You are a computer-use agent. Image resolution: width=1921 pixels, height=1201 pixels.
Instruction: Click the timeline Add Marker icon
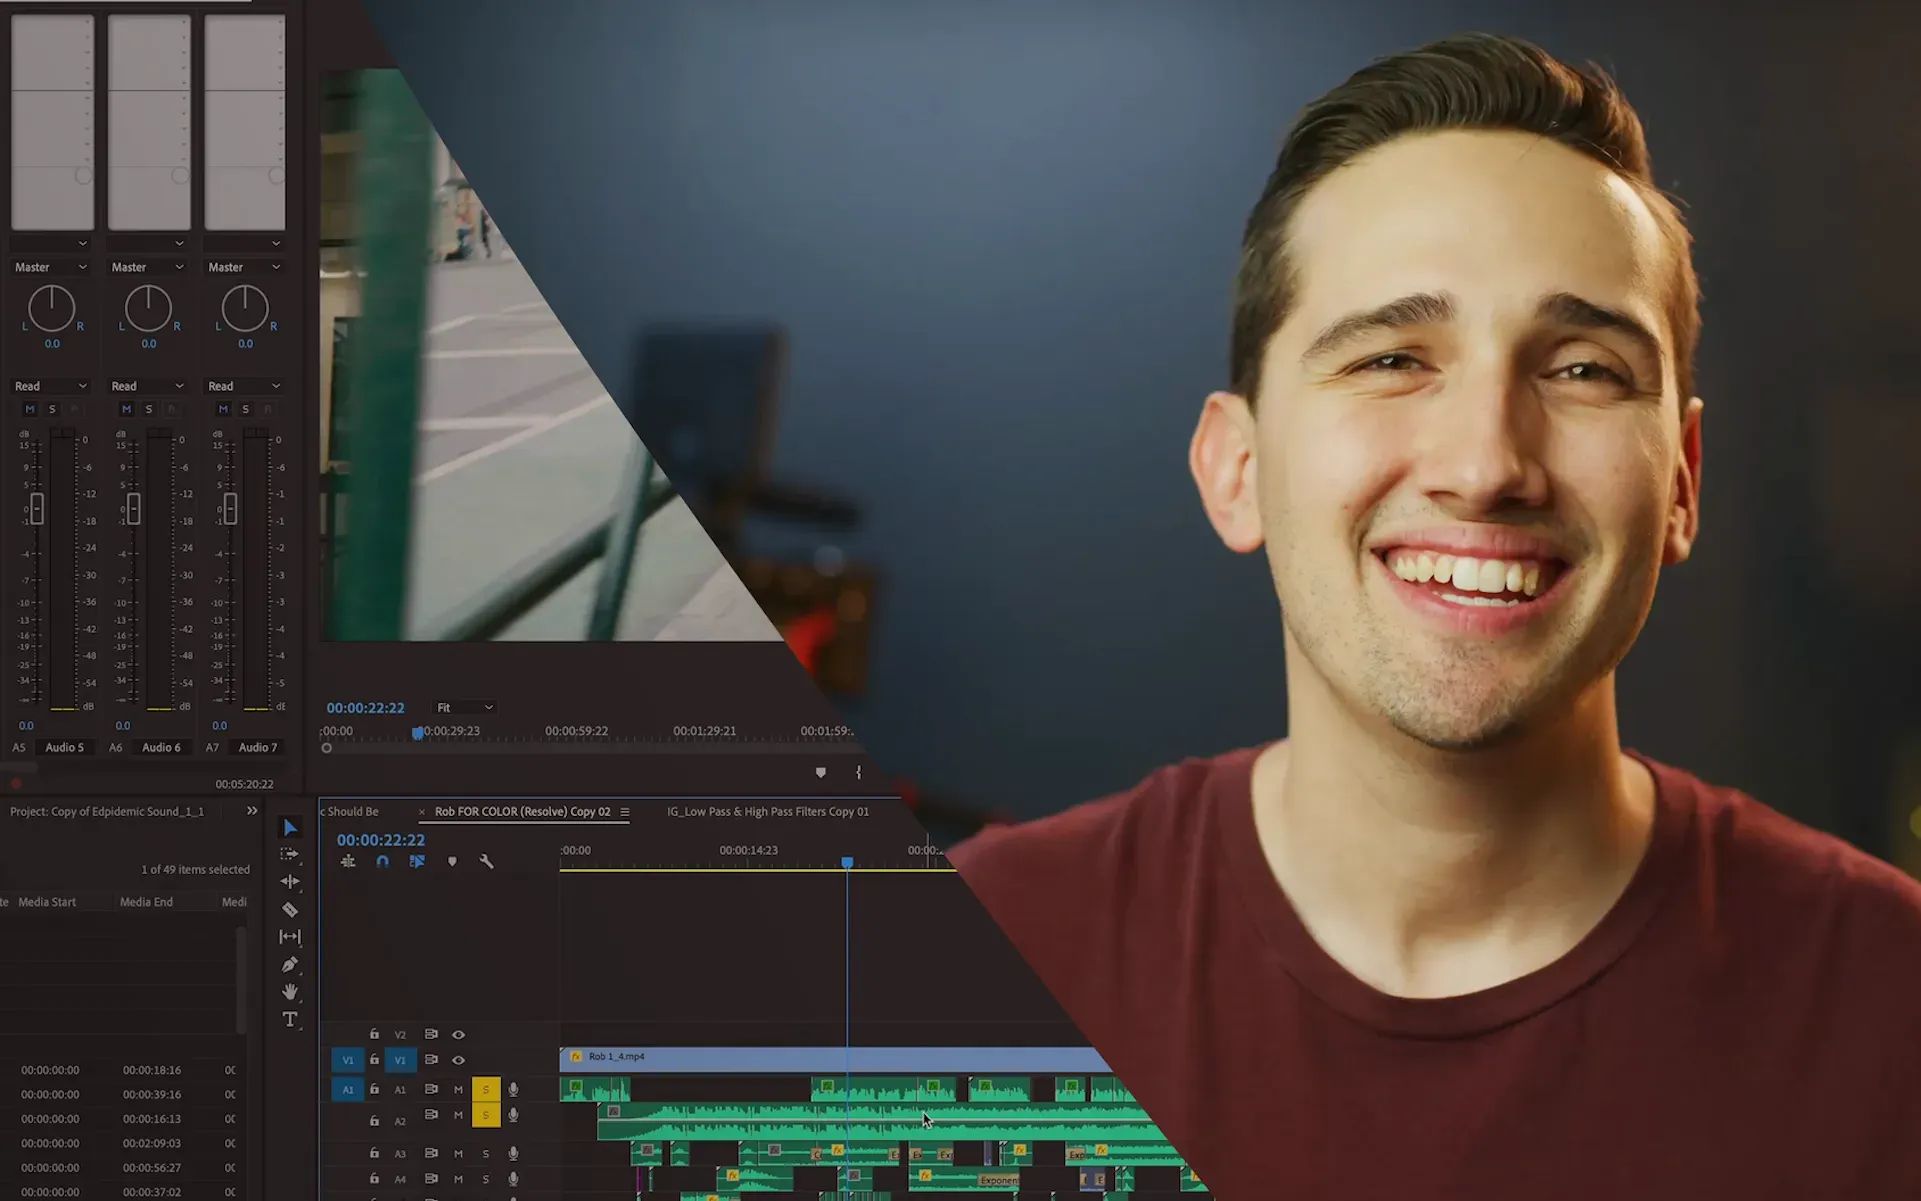pyautogui.click(x=452, y=861)
